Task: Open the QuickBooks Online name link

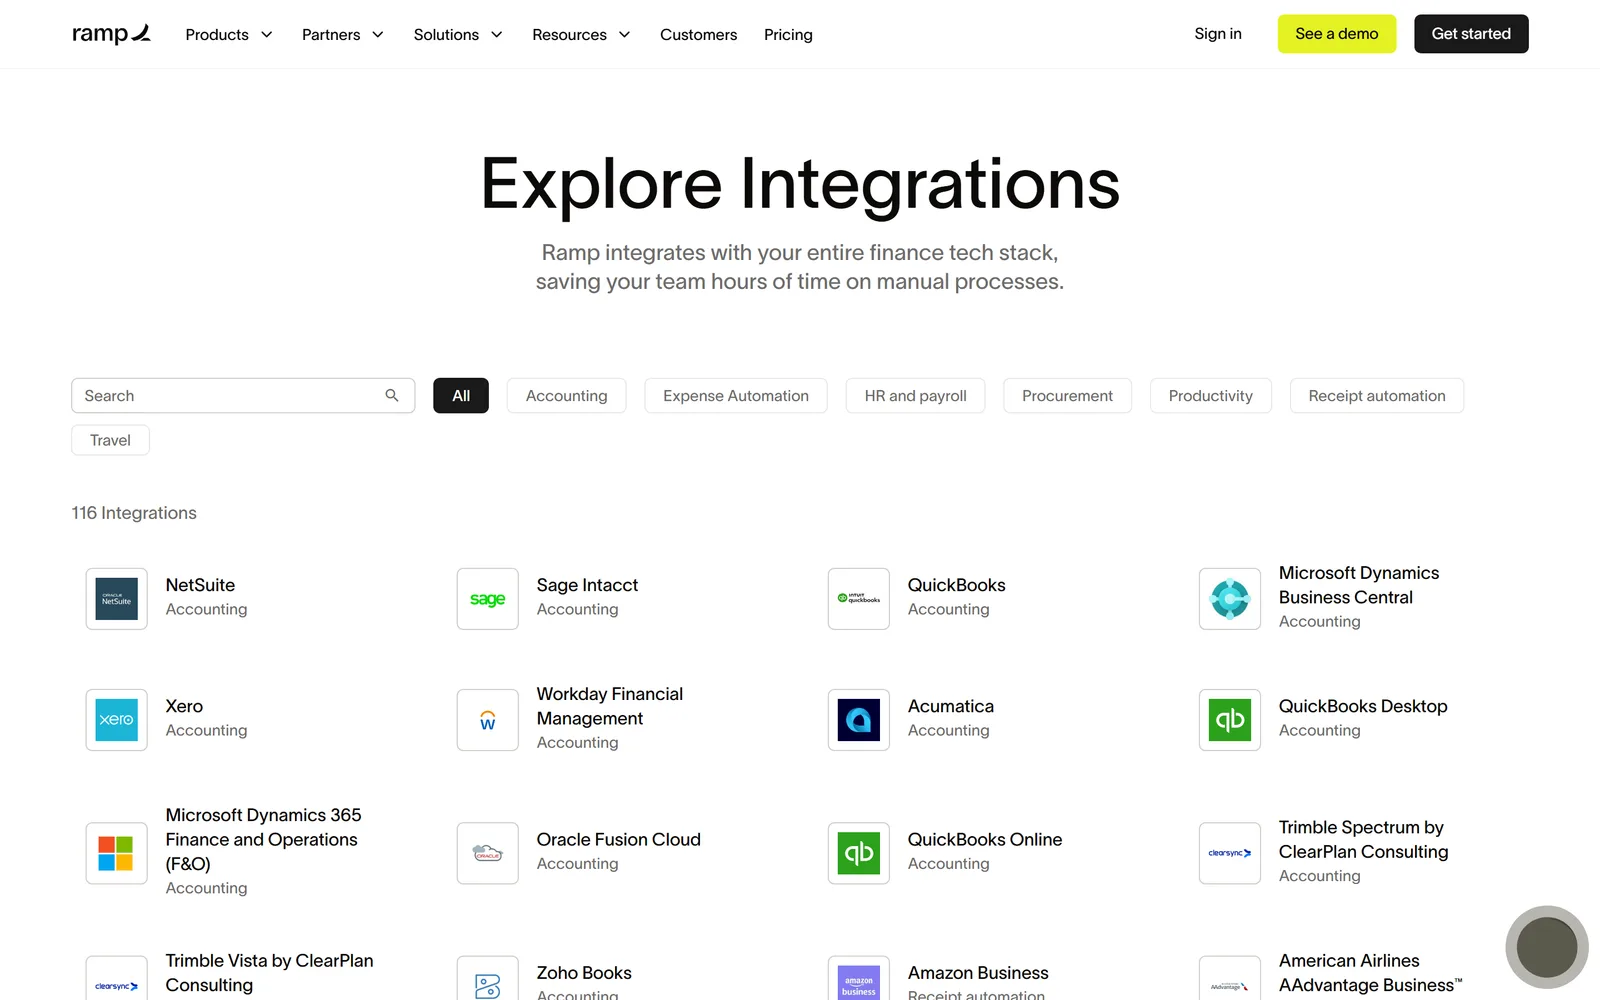Action: 984,839
